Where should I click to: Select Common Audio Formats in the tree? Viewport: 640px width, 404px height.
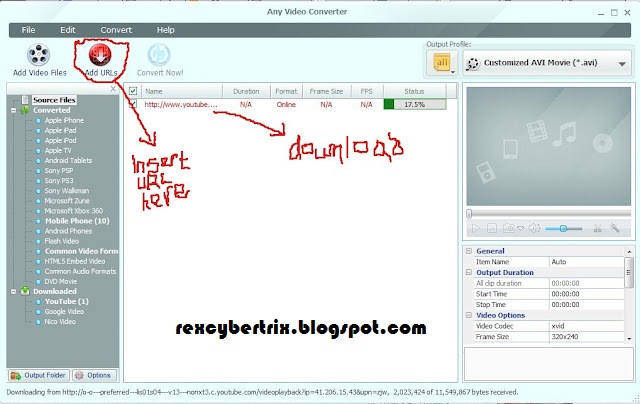click(x=80, y=271)
